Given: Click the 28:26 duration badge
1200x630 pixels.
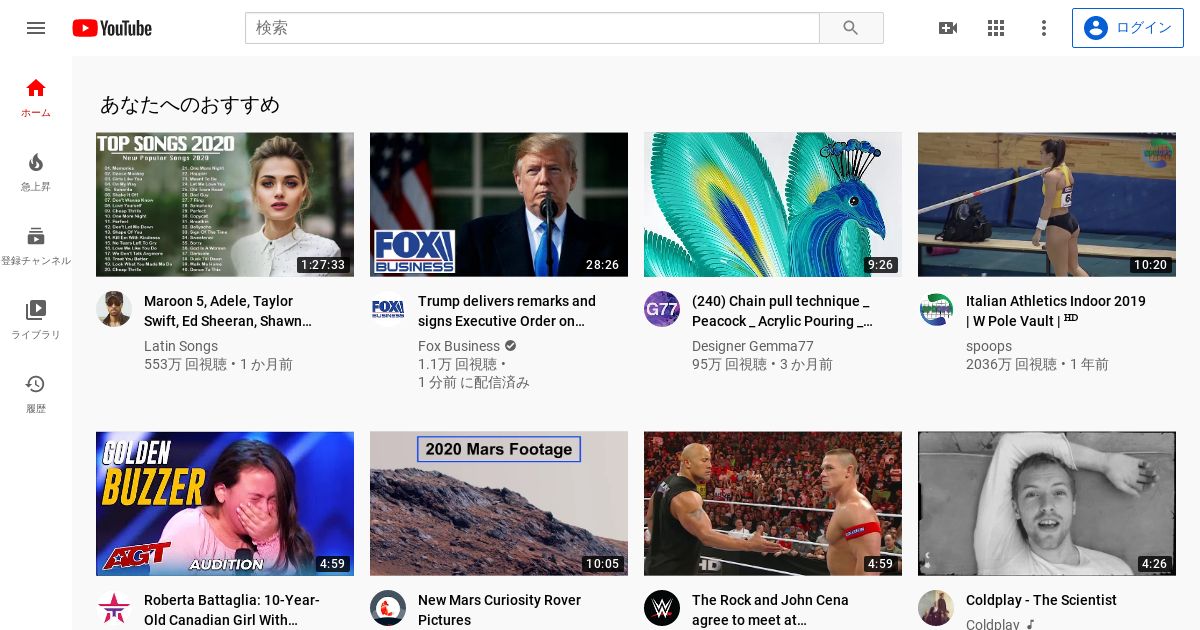Looking at the screenshot, I should pos(603,265).
